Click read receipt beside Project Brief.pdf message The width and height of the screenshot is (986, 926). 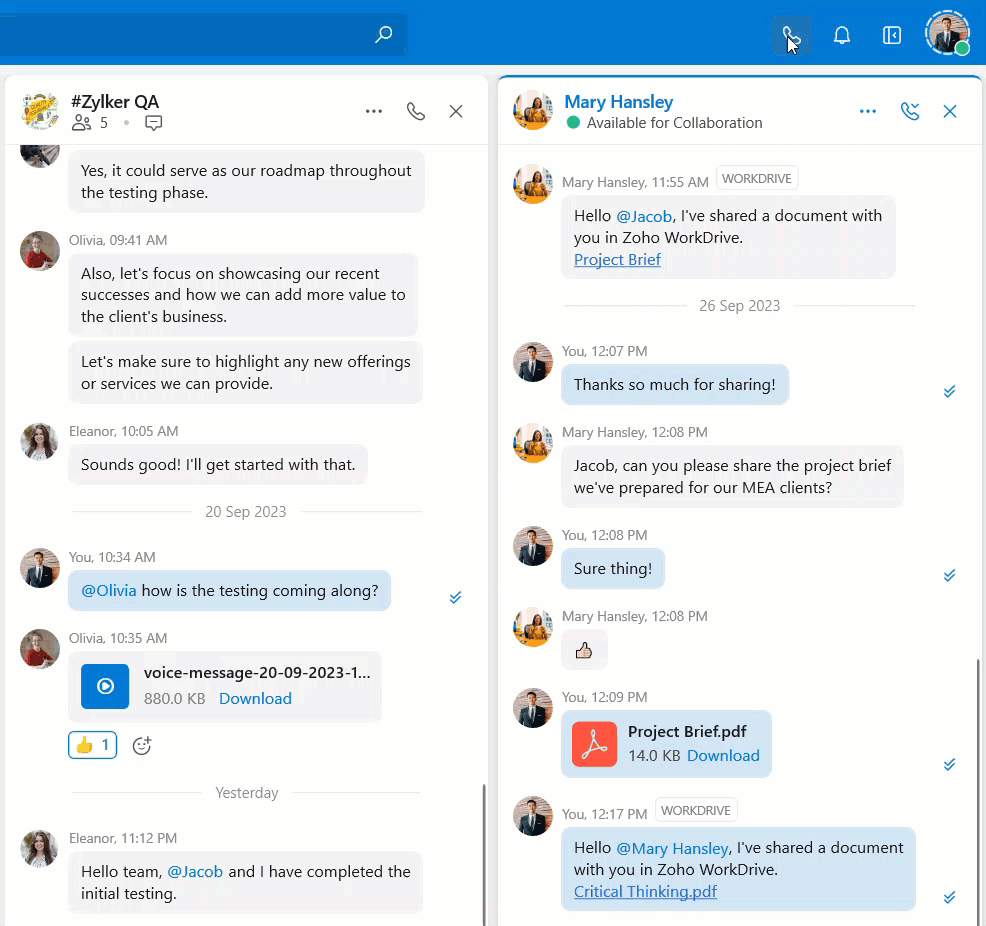(949, 764)
